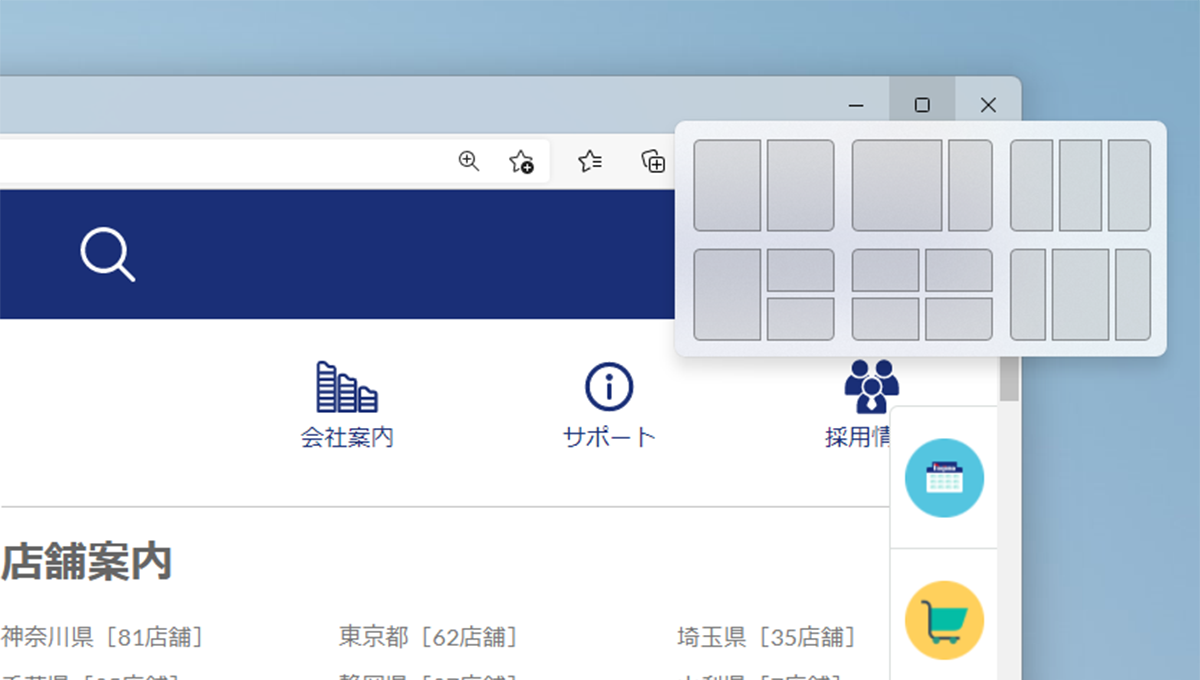The width and height of the screenshot is (1200, 680).
Task: Add this page to favorites star icon
Action: [521, 162]
